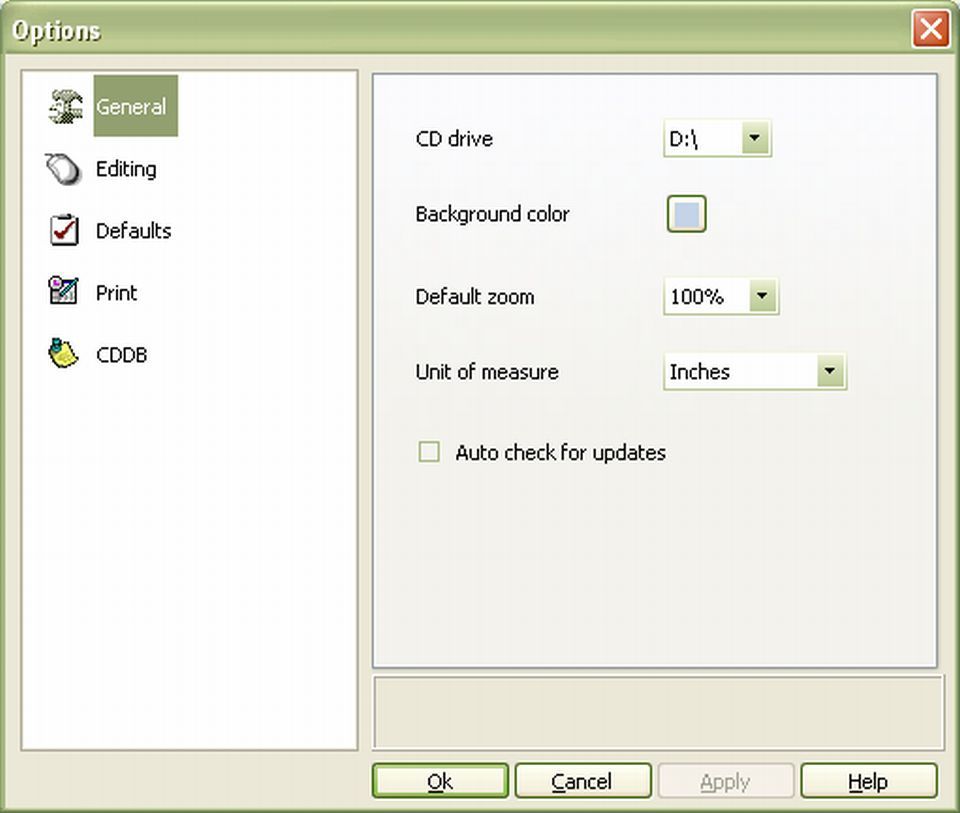Open the Default zoom dropdown
The image size is (960, 813).
[763, 296]
